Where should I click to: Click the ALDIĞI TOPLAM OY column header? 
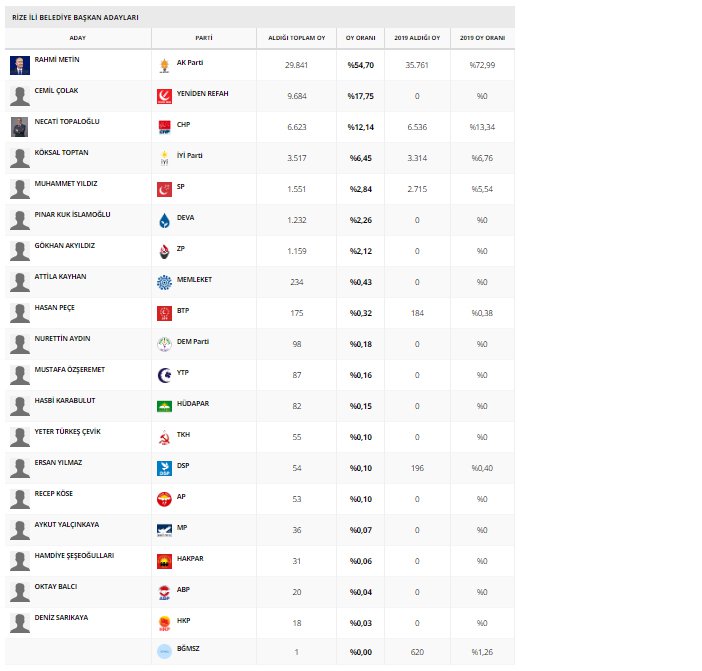point(296,37)
